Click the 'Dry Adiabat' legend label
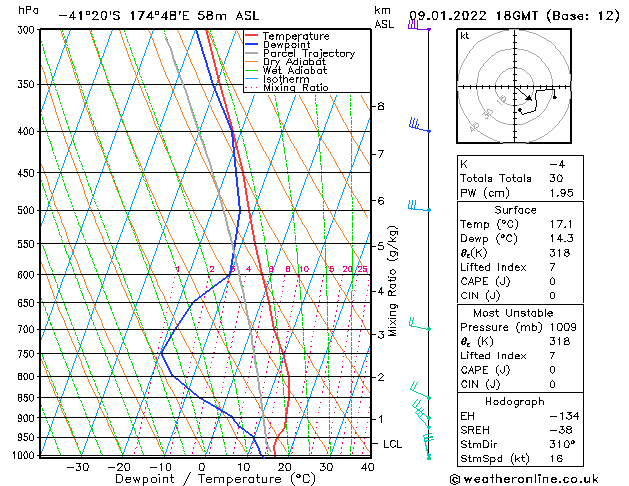The height and width of the screenshot is (486, 629). (x=294, y=62)
